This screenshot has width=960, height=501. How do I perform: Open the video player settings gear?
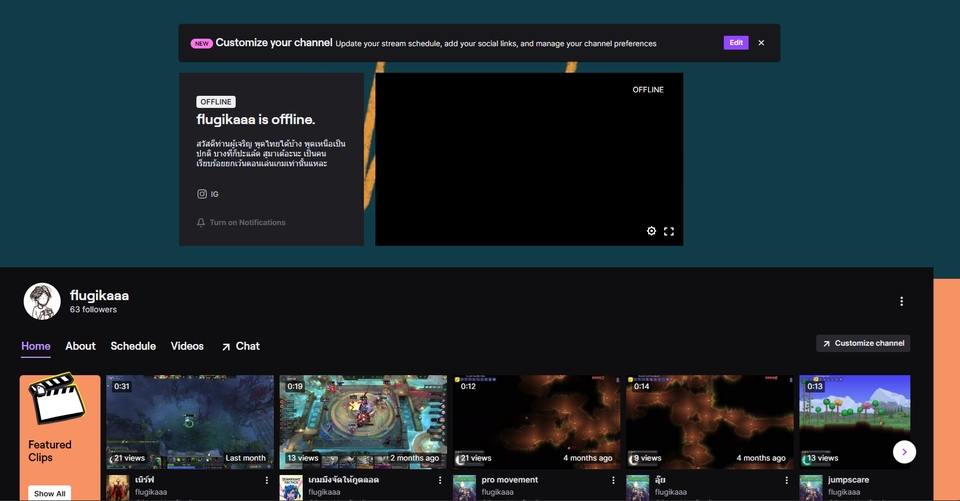pos(651,231)
